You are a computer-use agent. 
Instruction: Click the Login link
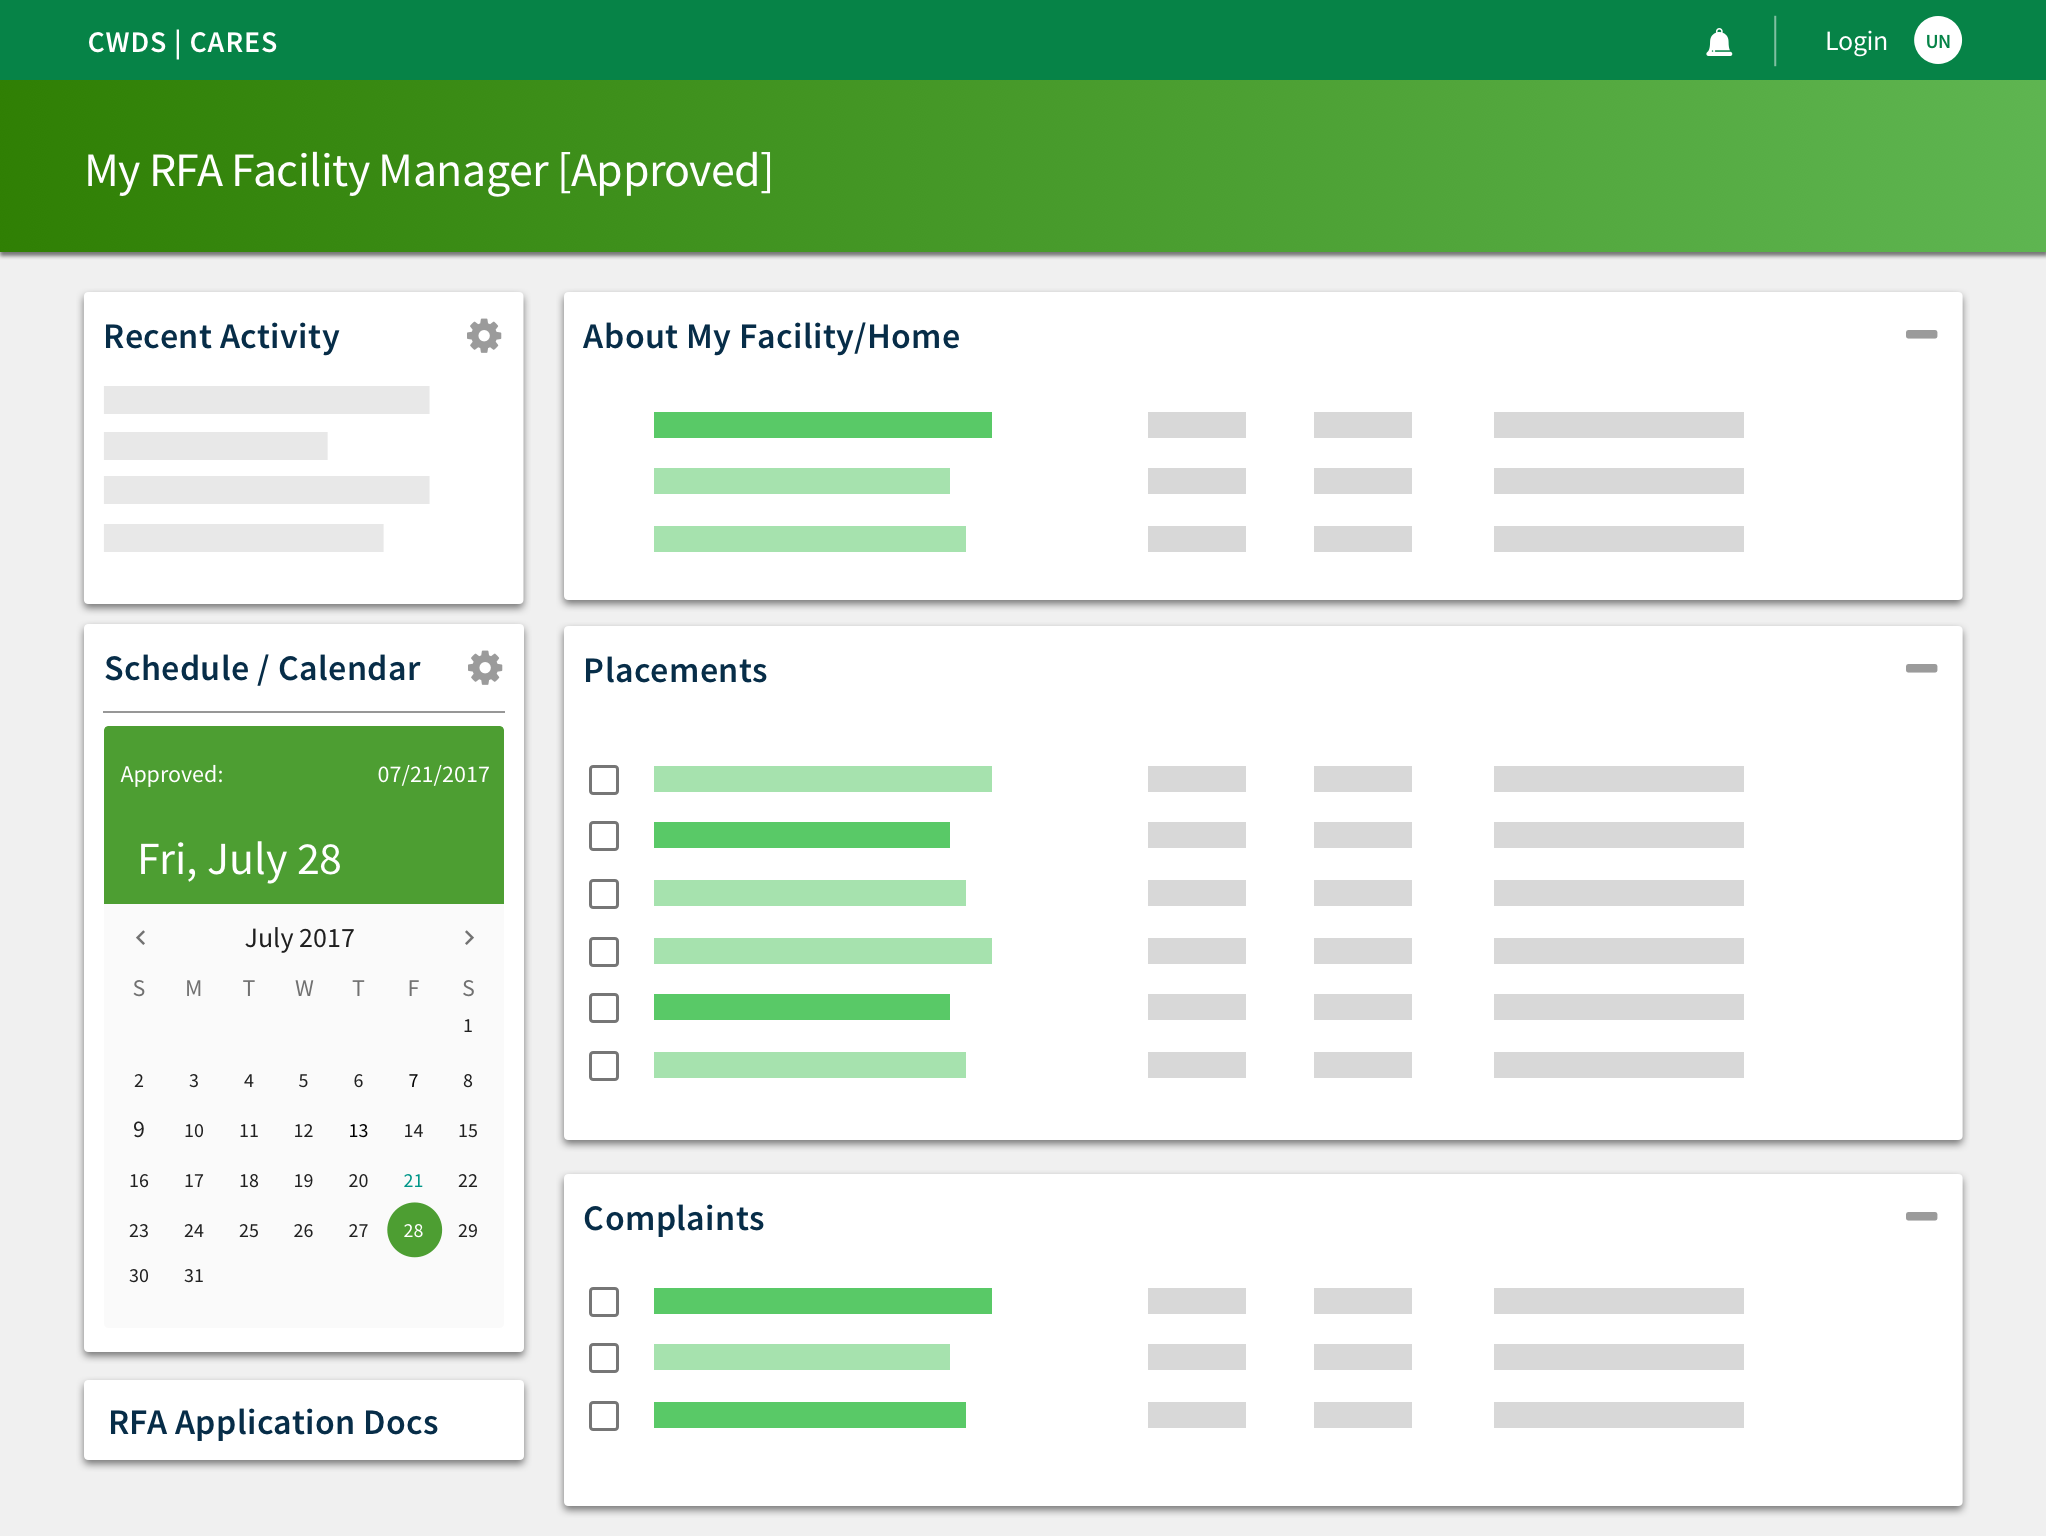tap(1855, 42)
